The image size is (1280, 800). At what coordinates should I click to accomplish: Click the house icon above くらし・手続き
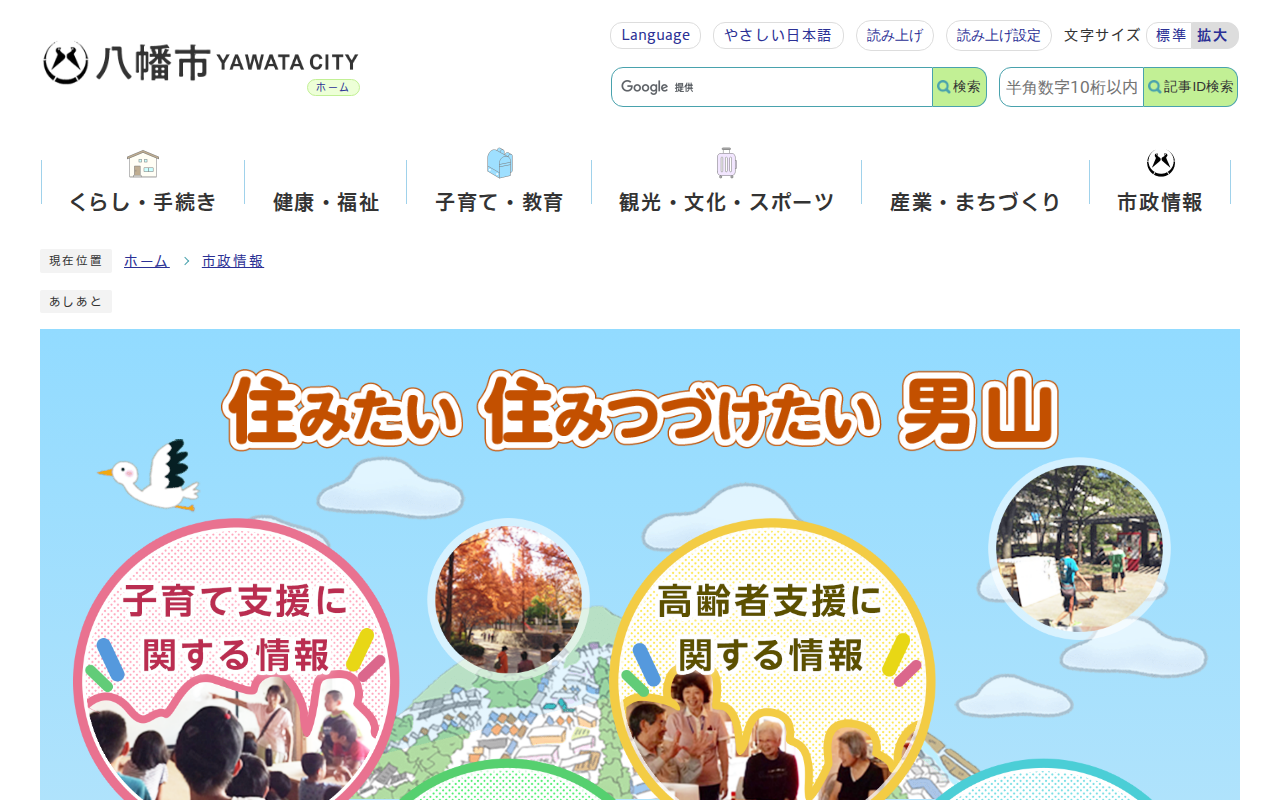(143, 163)
